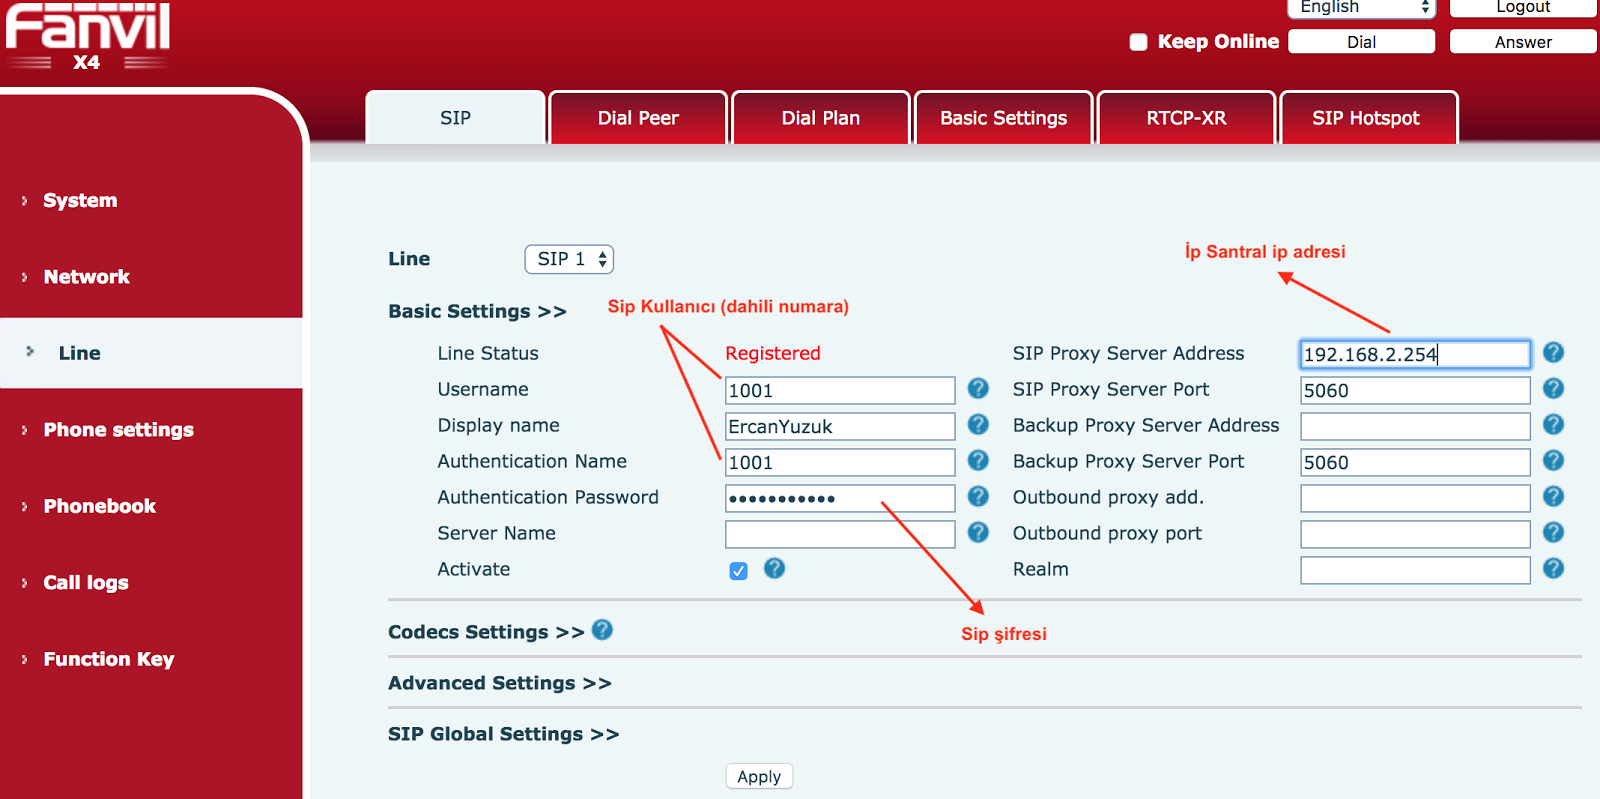Image resolution: width=1600 pixels, height=799 pixels.
Task: Open help for the Username field
Action: 978,388
